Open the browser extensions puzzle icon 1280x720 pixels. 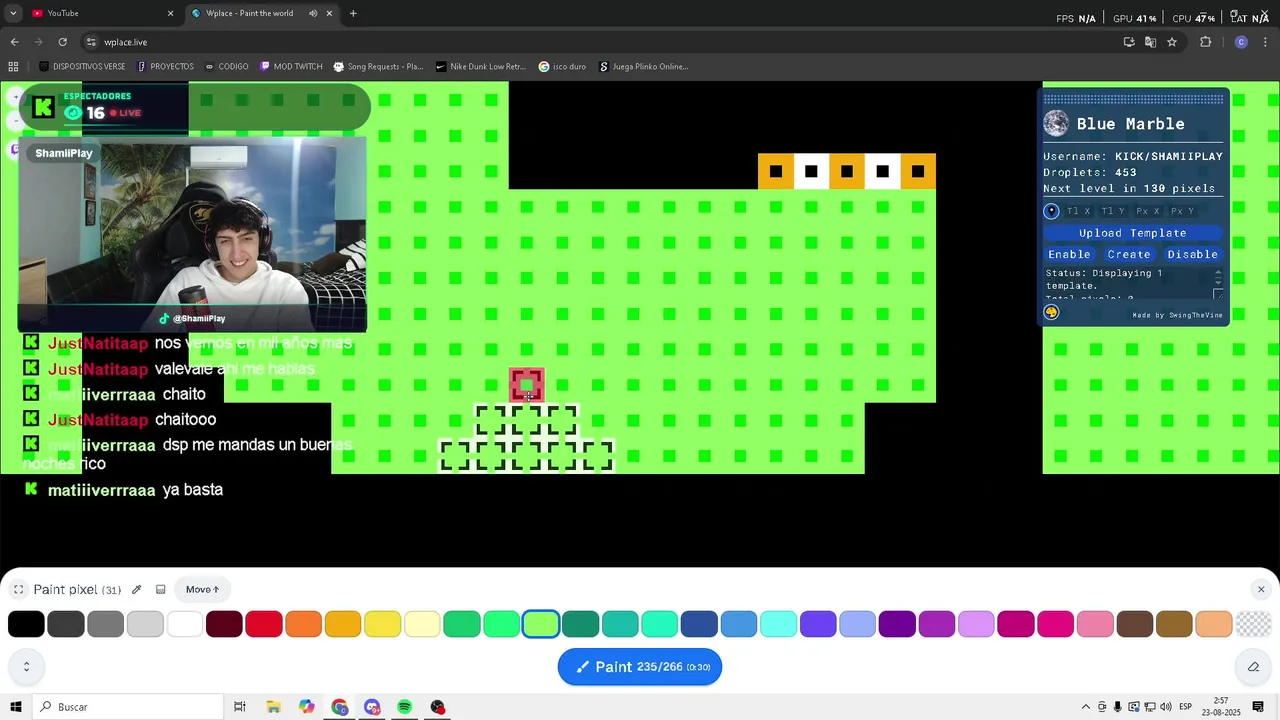coord(1205,42)
